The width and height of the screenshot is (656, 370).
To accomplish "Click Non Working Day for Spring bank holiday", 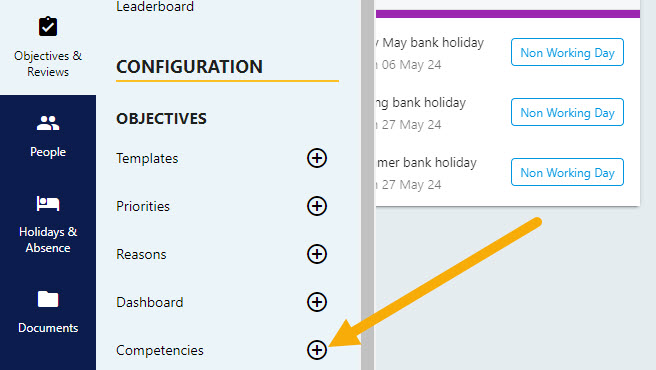I will pyautogui.click(x=567, y=112).
